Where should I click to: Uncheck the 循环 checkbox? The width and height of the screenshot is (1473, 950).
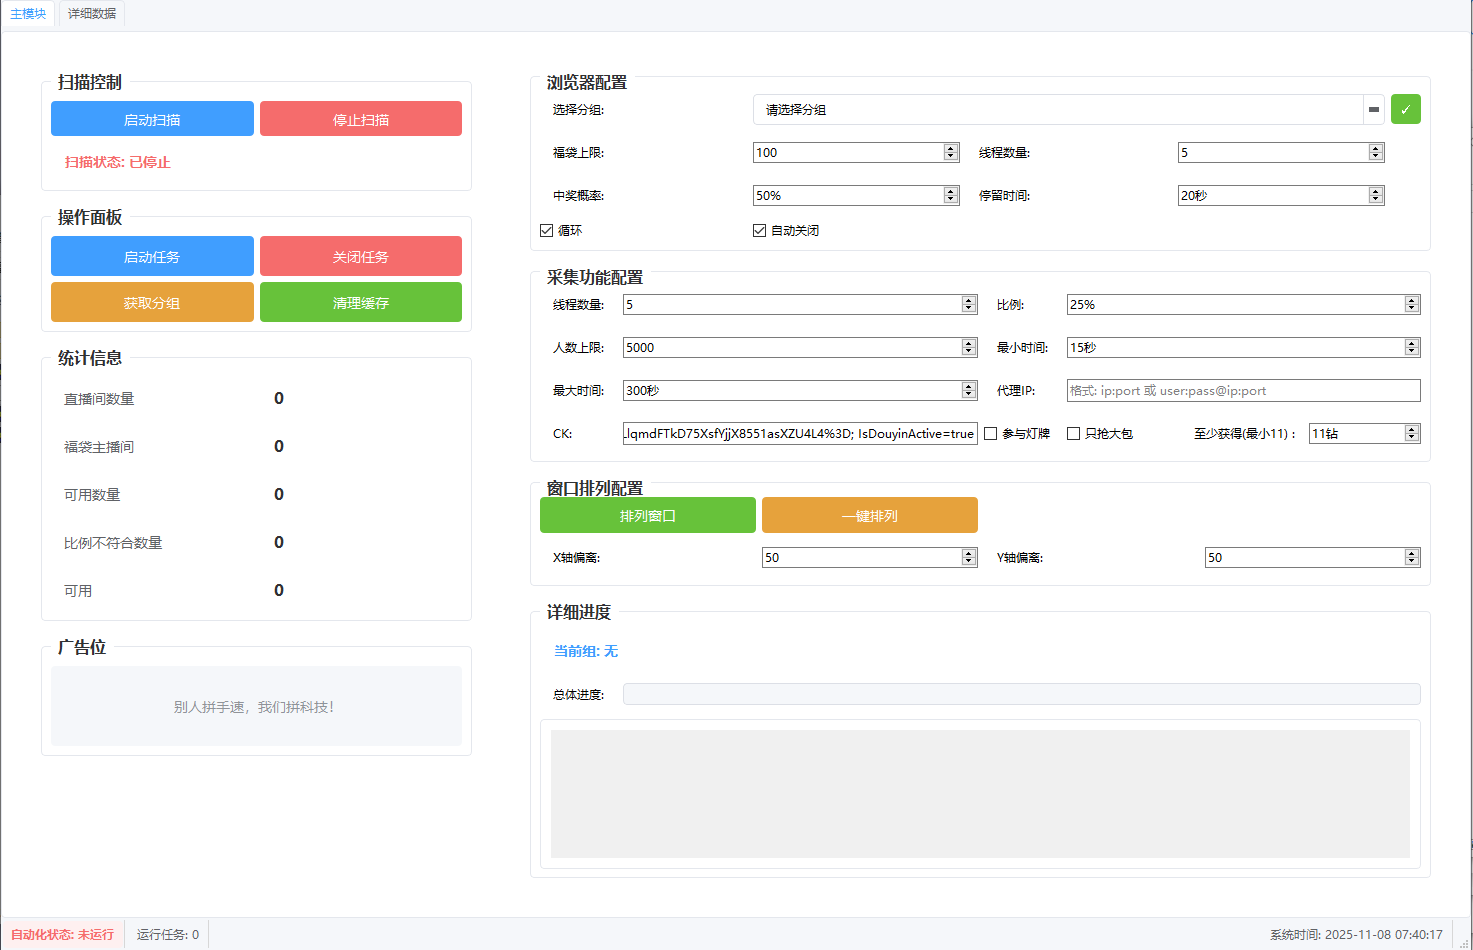coord(546,229)
